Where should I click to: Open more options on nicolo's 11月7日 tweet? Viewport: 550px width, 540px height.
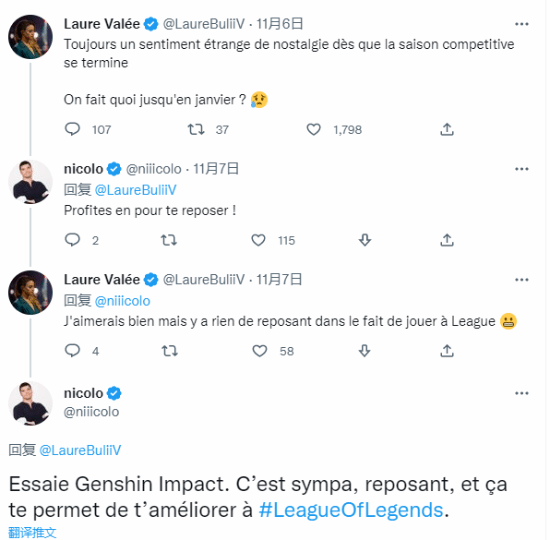tap(522, 169)
